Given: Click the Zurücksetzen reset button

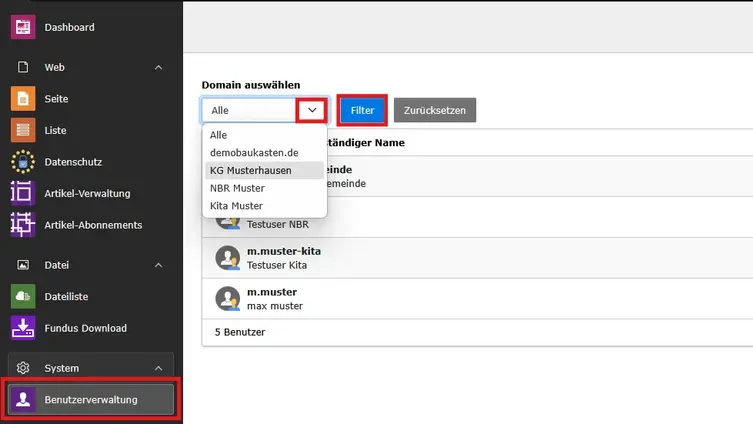Looking at the screenshot, I should pos(434,110).
